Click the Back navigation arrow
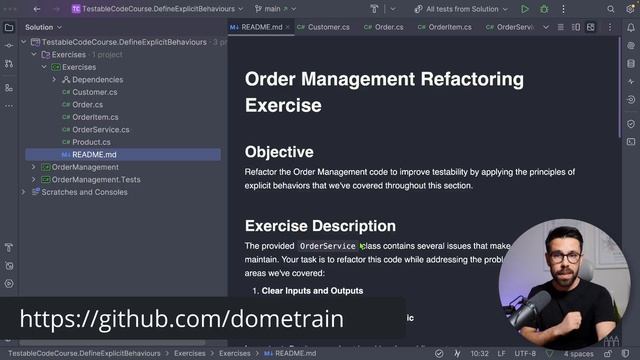This screenshot has width=640, height=360. point(37,9)
